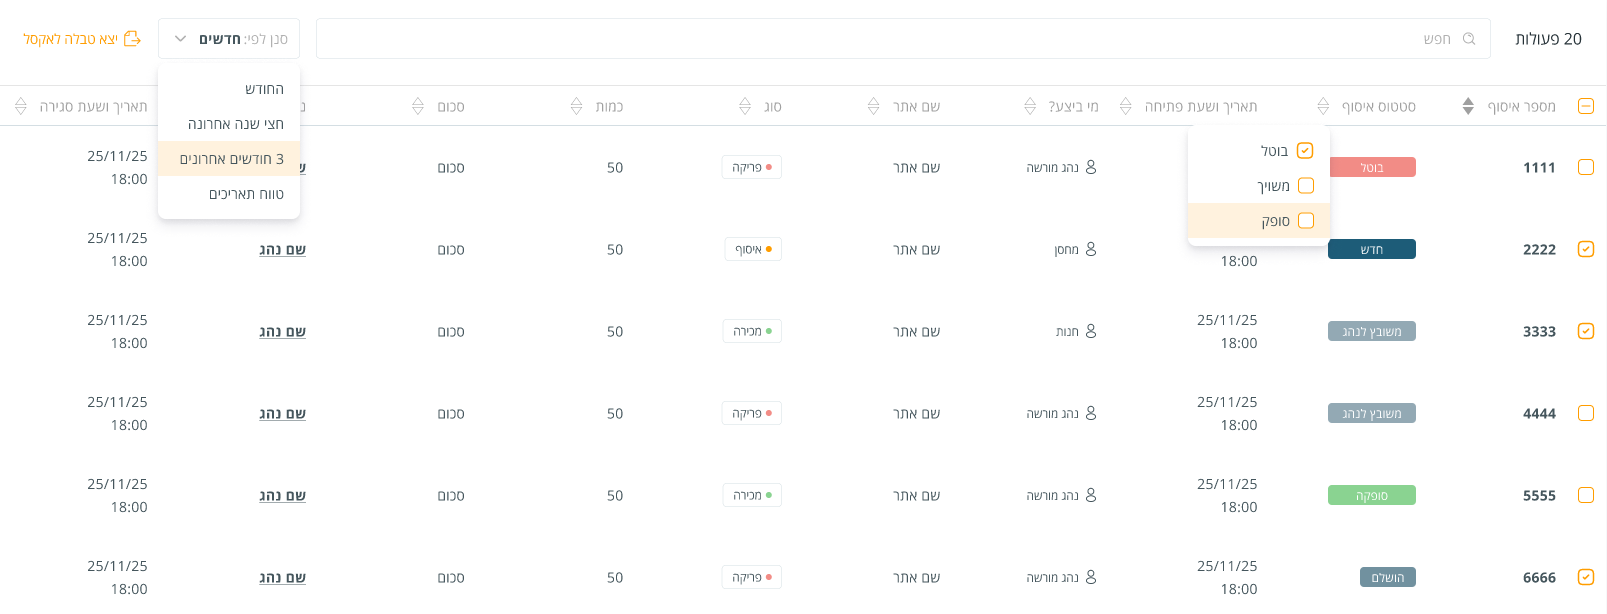This screenshot has width=1607, height=614.
Task: Toggle the select-all checkbox in table header
Action: point(1586,106)
